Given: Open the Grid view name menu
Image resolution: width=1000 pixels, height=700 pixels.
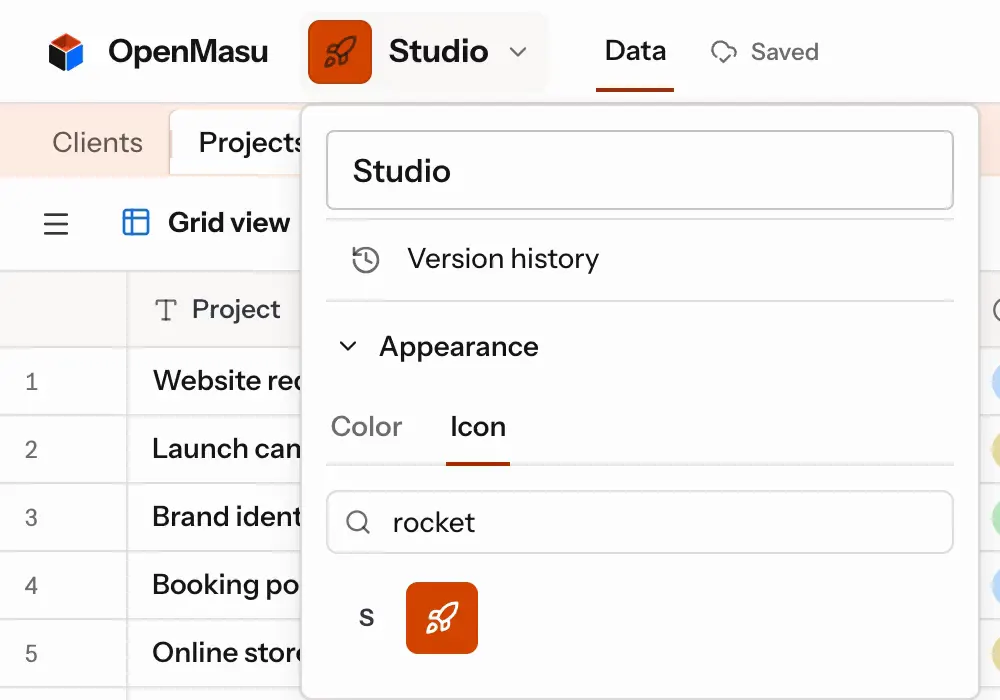Looking at the screenshot, I should tap(229, 222).
